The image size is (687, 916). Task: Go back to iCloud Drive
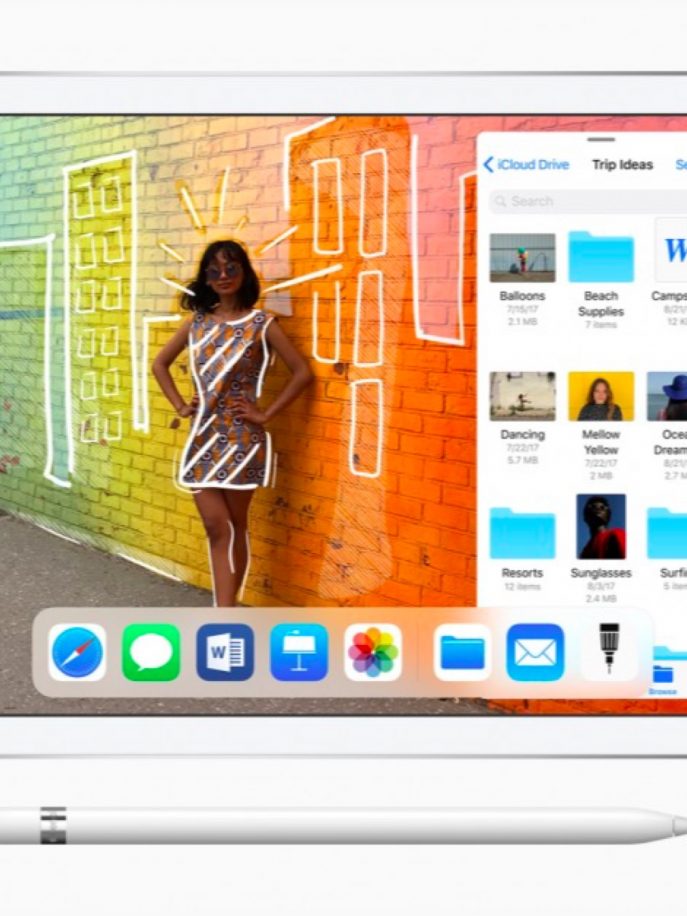point(526,165)
